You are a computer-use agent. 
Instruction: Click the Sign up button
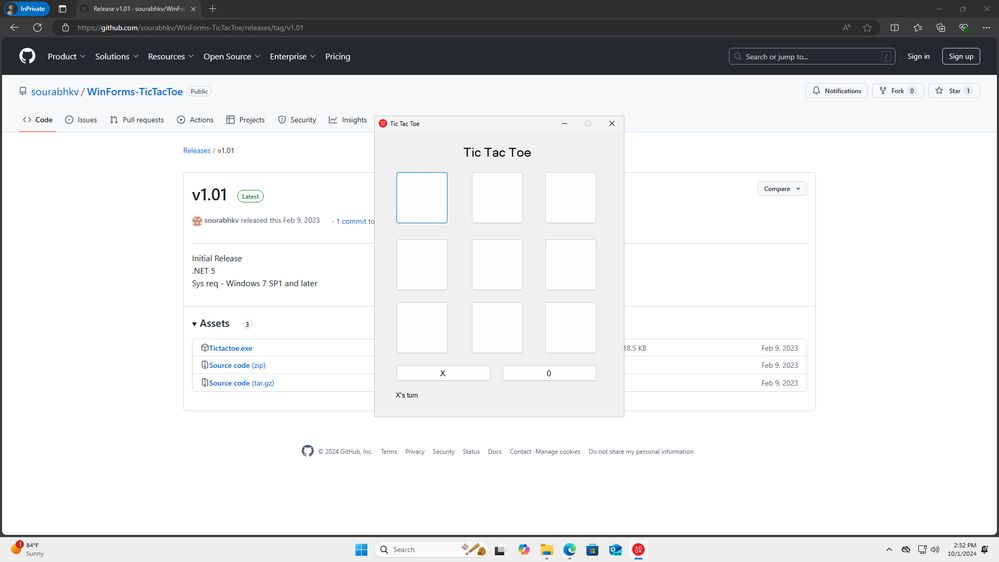[961, 57]
